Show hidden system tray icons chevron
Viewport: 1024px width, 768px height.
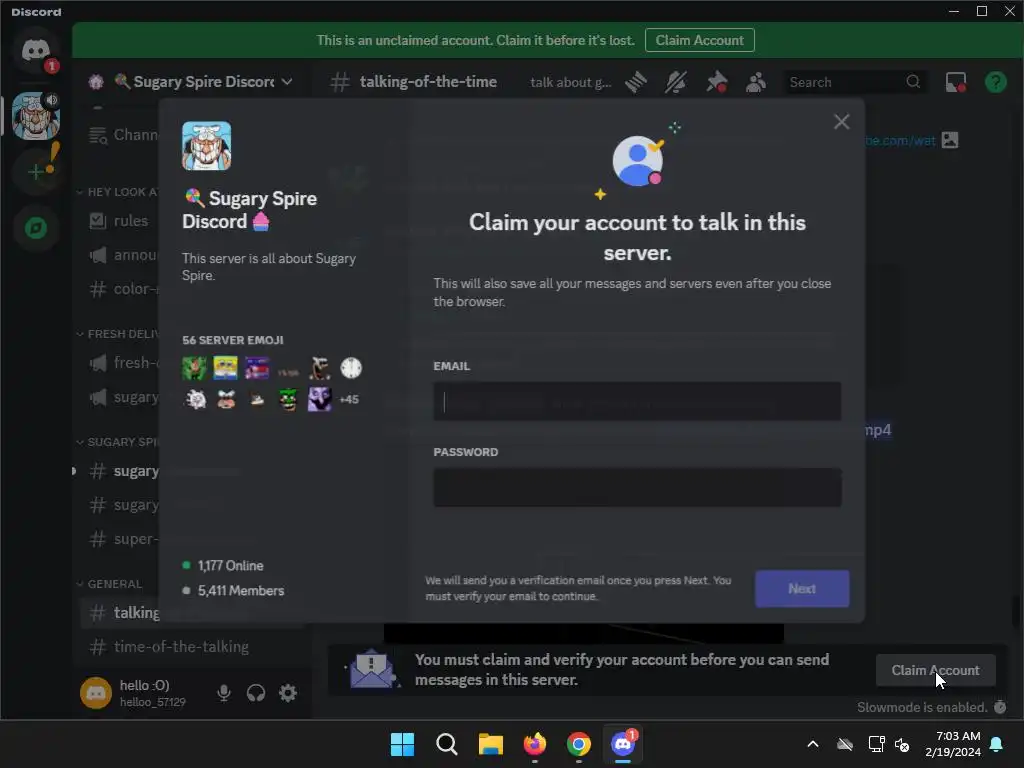pos(813,744)
